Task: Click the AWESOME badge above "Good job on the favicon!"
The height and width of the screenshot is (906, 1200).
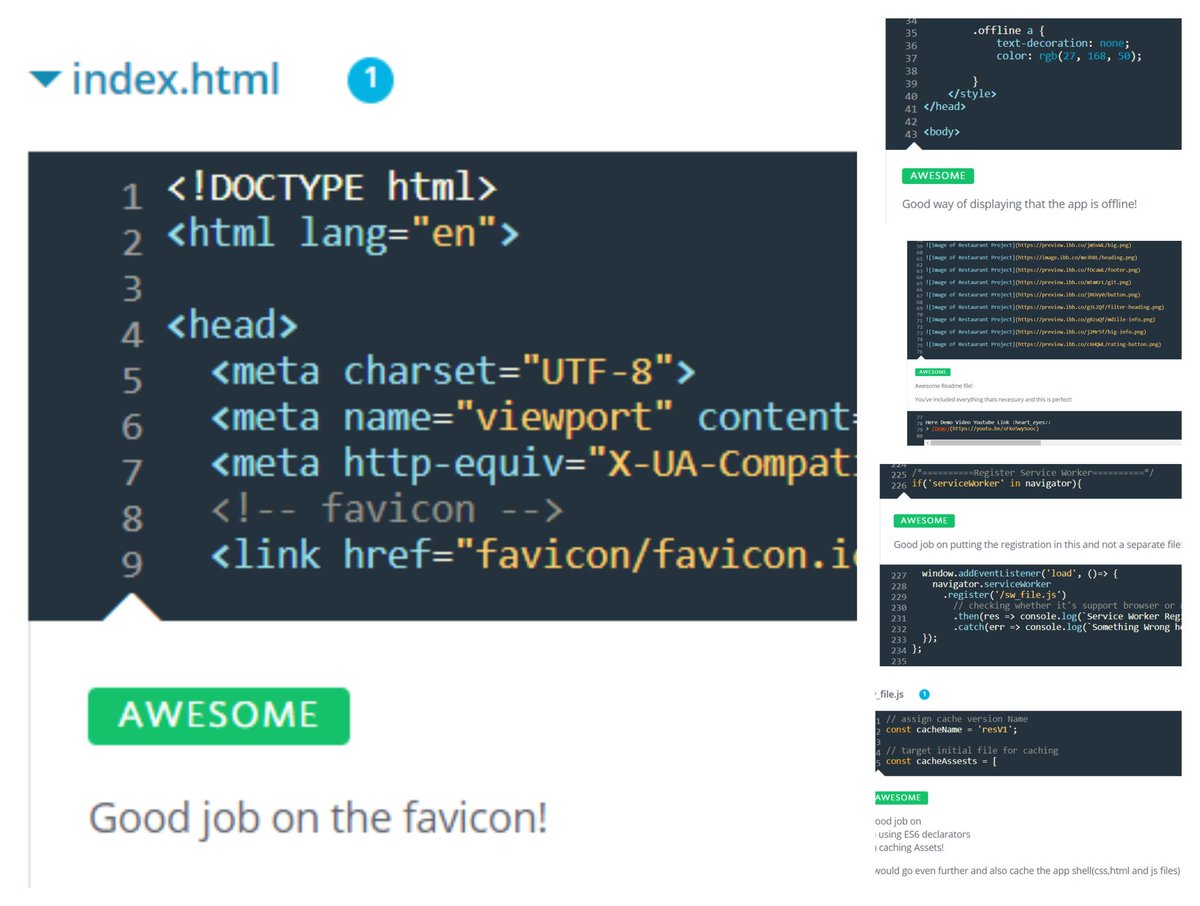Action: click(218, 716)
